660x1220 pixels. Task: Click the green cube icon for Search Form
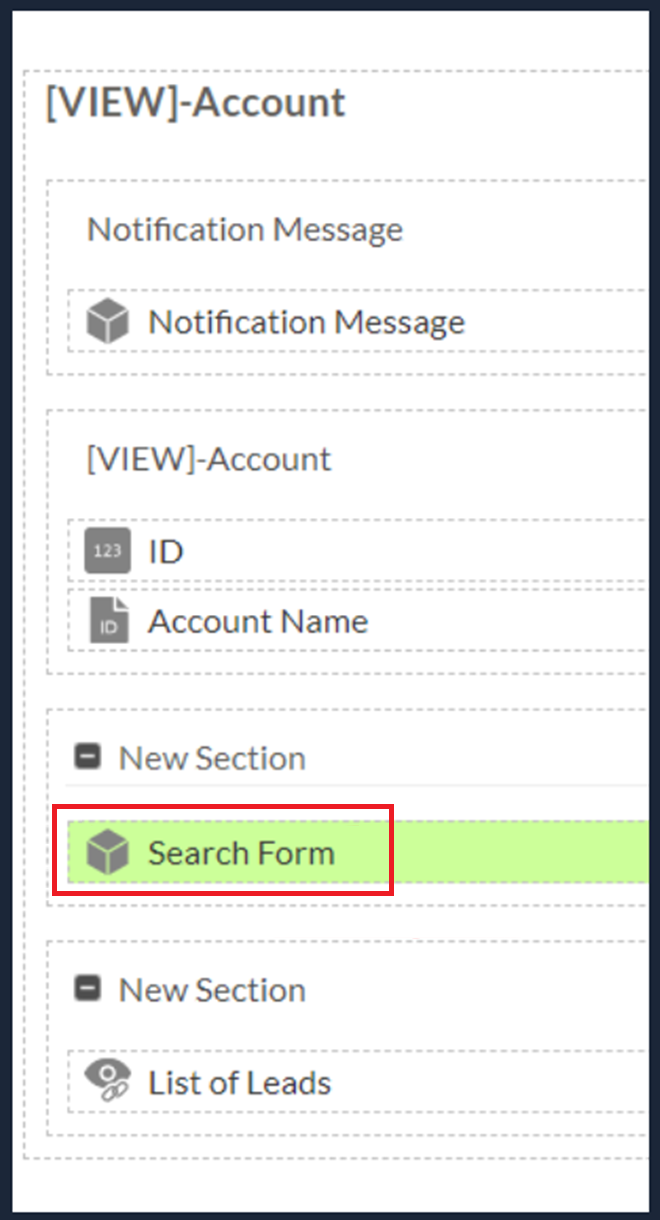point(108,853)
